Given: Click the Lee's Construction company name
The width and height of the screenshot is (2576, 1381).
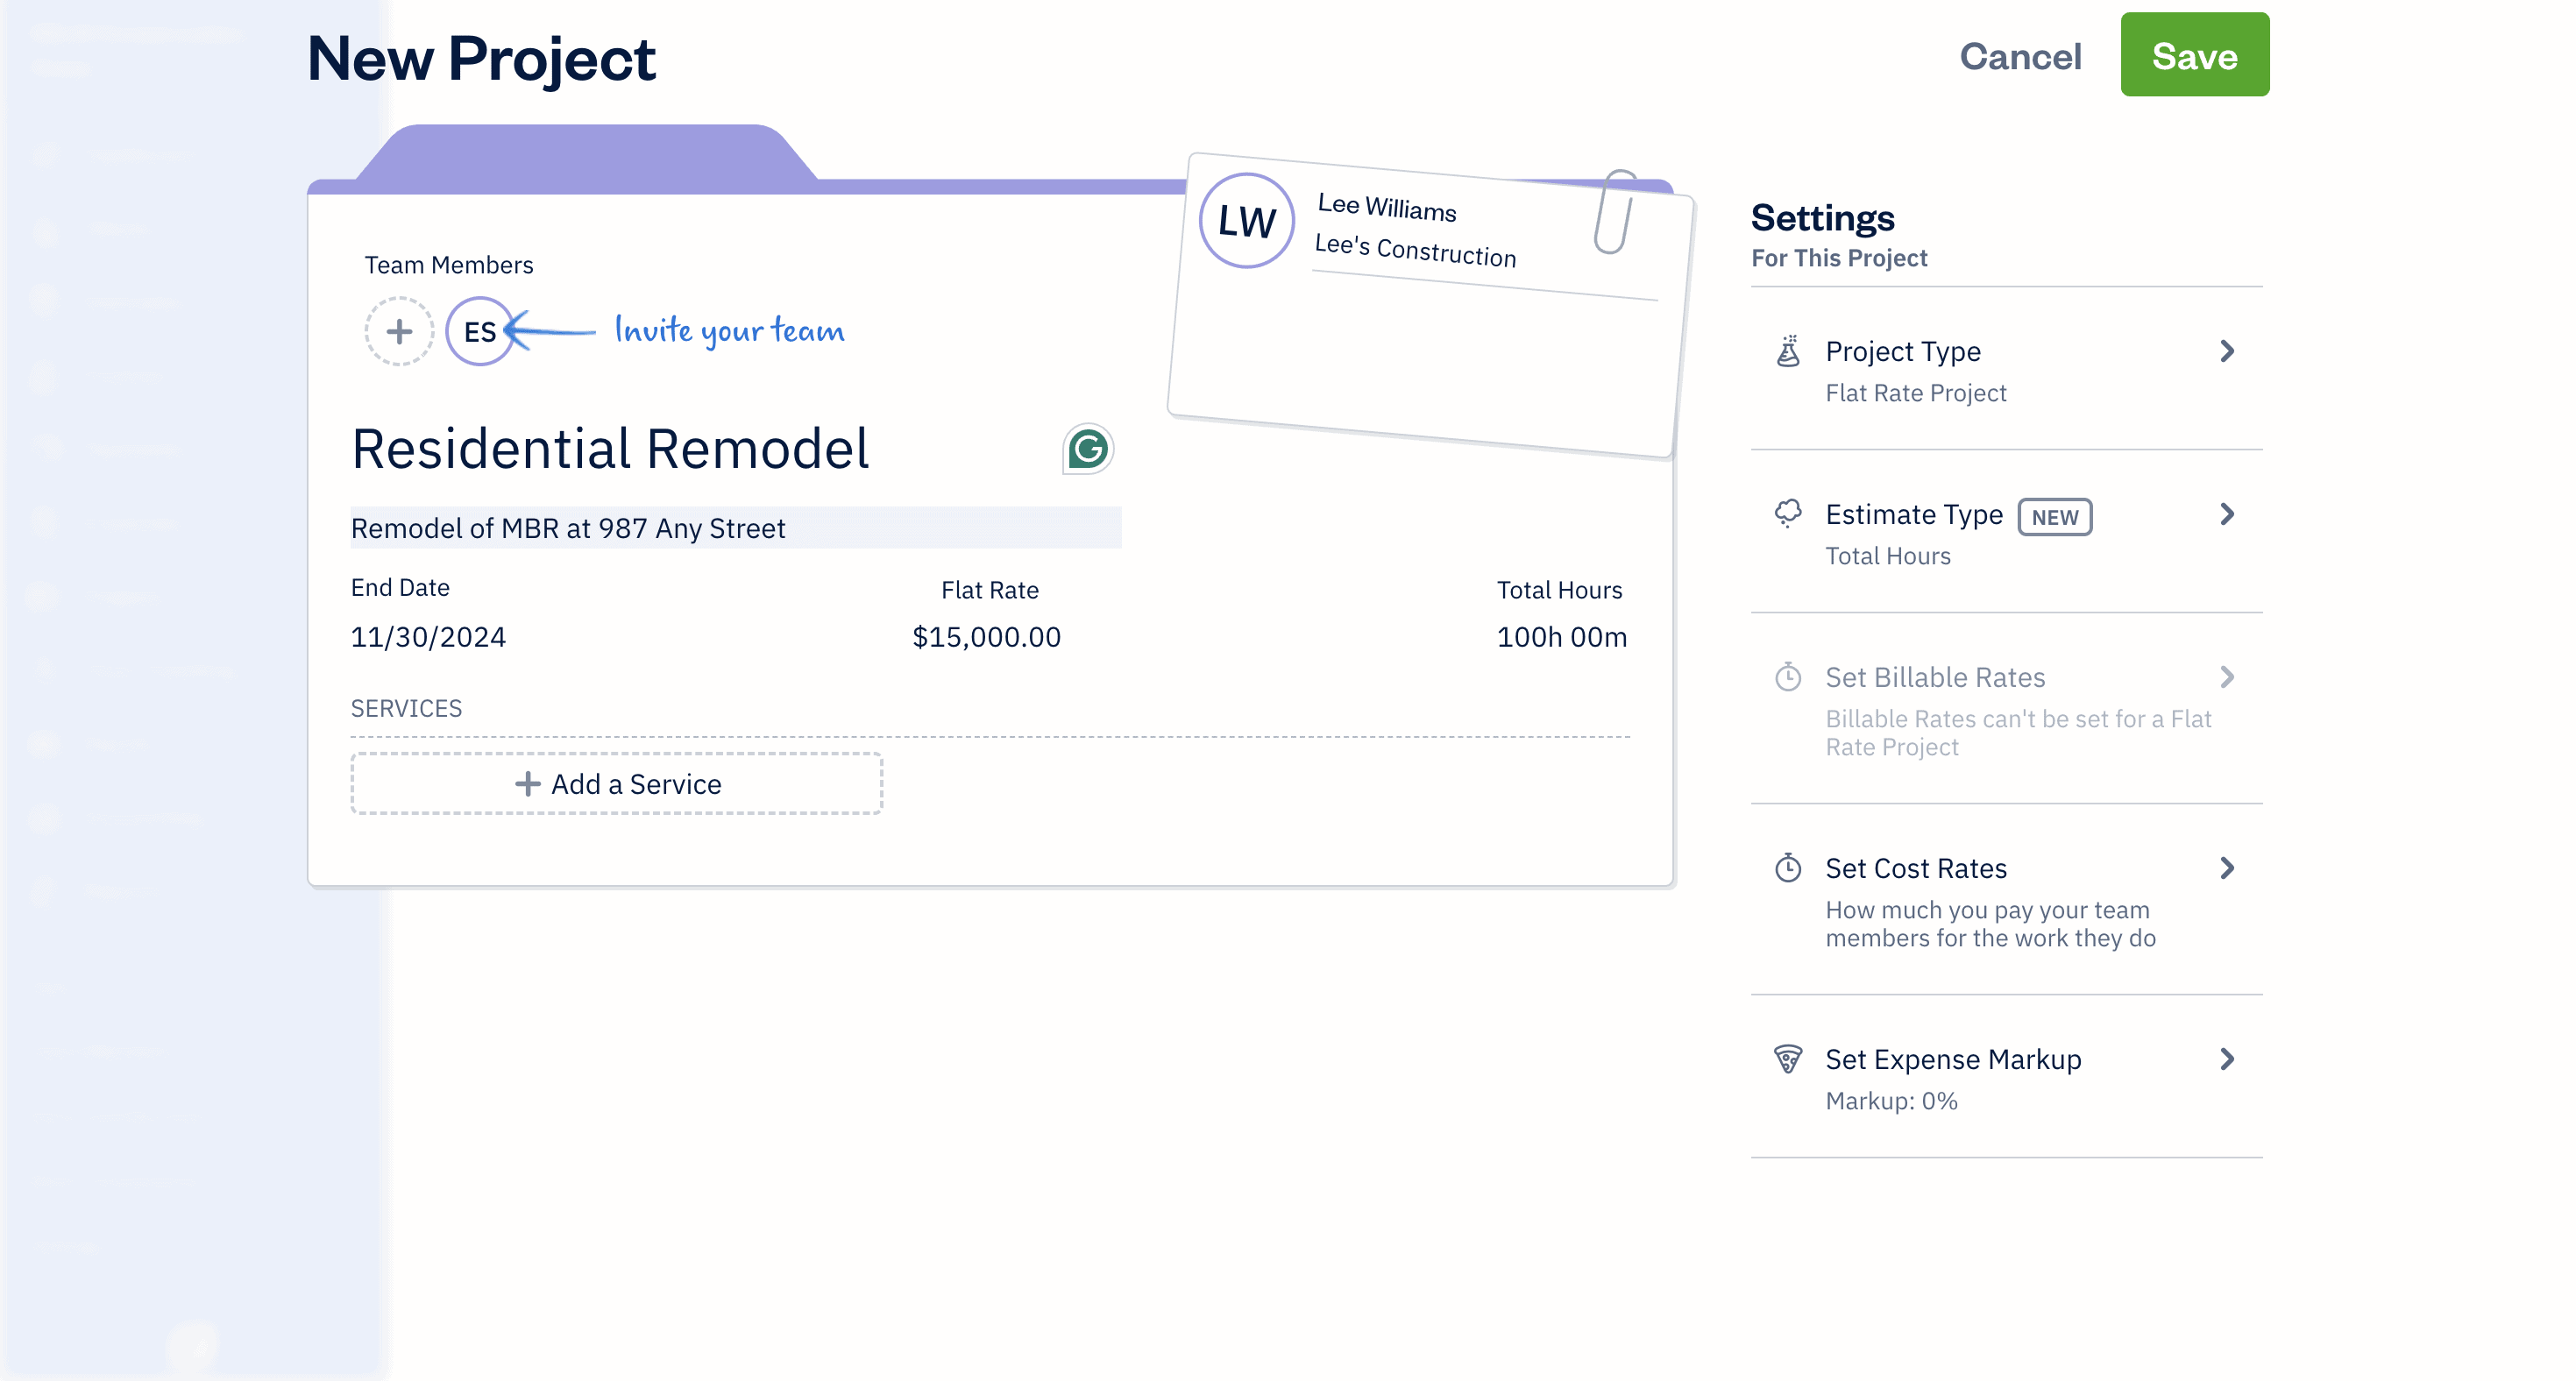Looking at the screenshot, I should click(1415, 250).
